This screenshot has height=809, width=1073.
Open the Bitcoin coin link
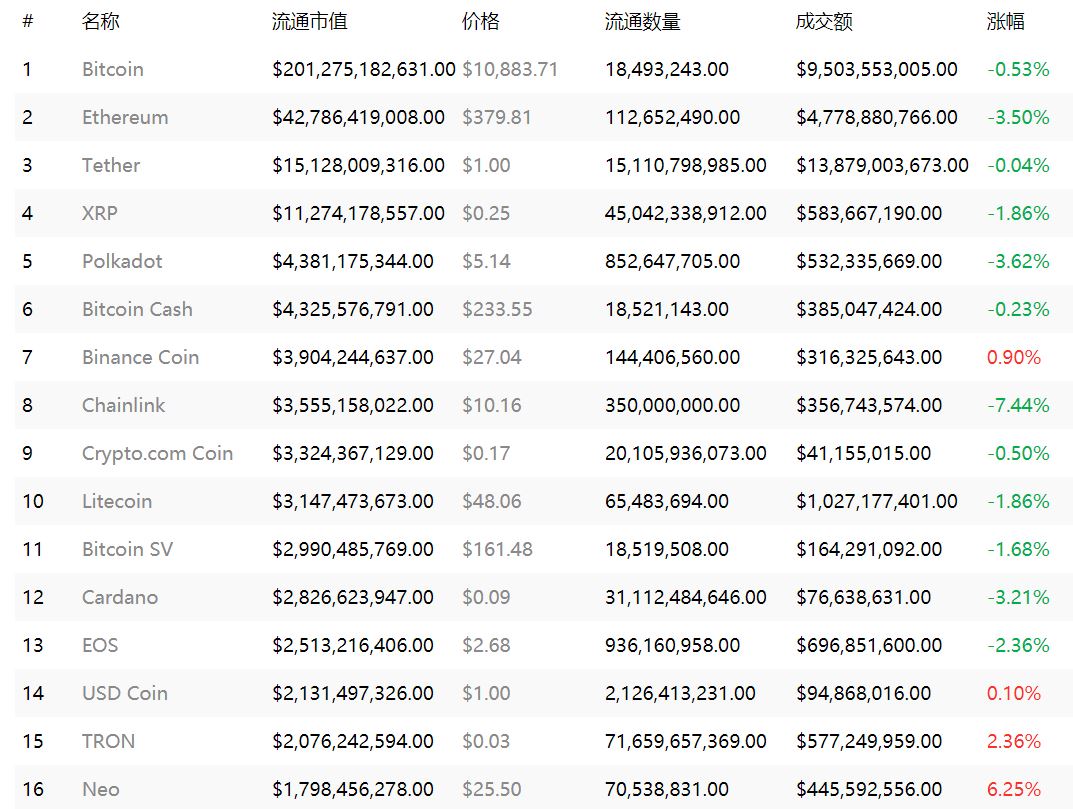(113, 69)
